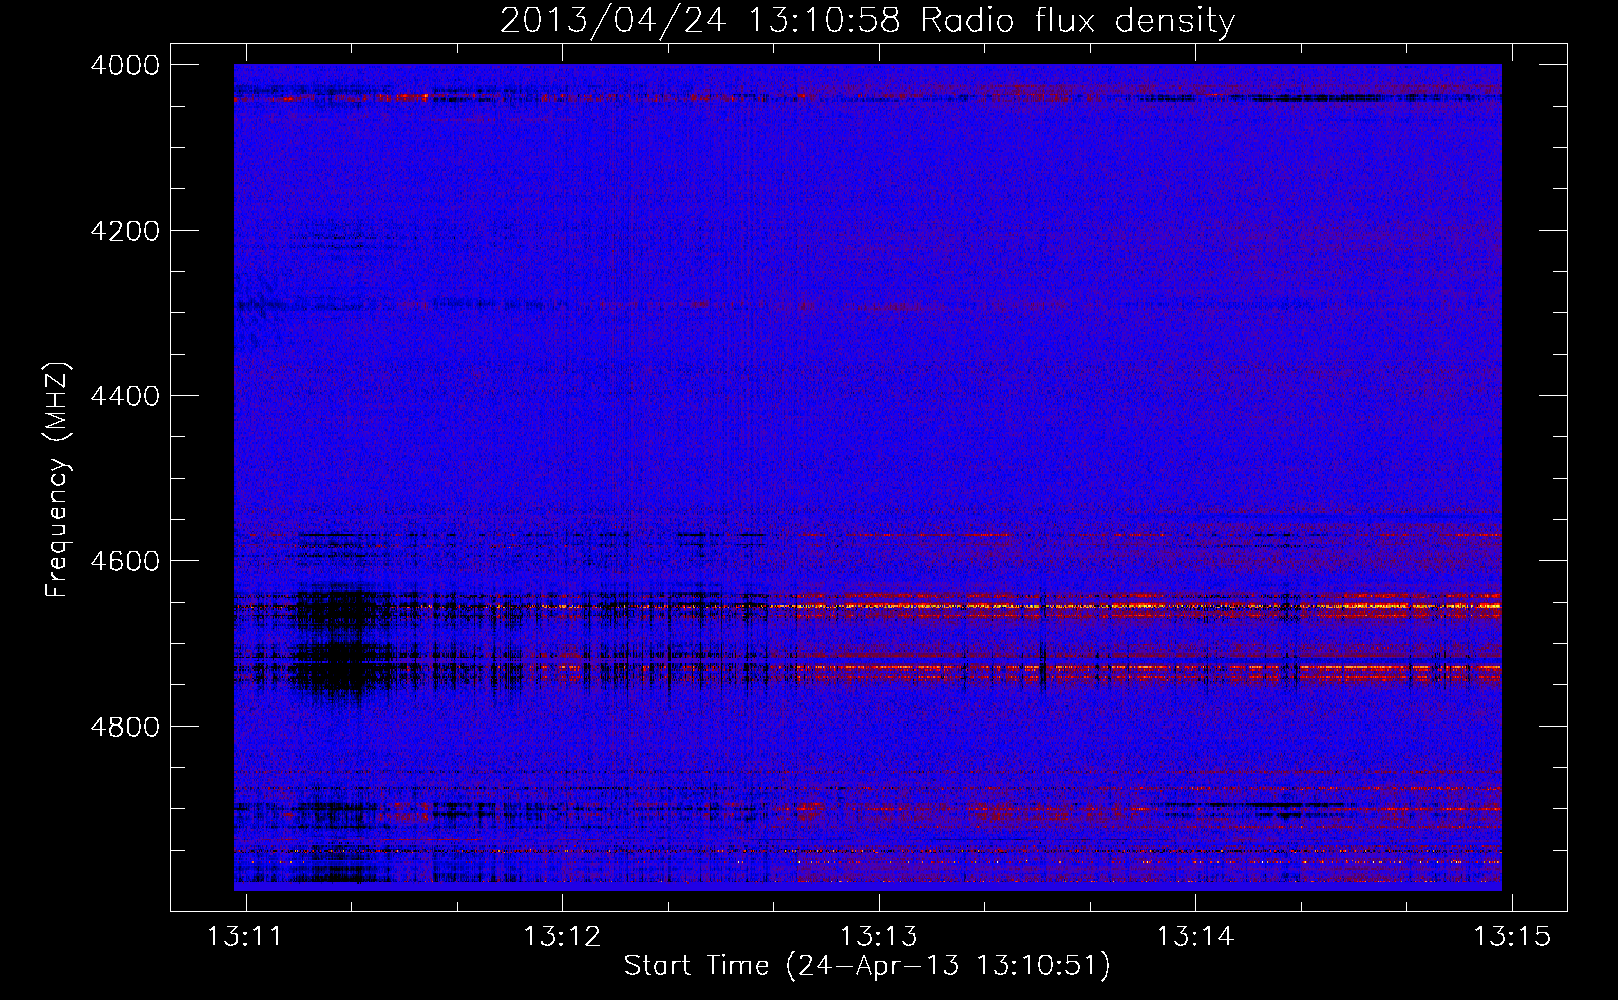
Task: Click the plot title '2013/04/24 13:10:58 Radio flux density'
Action: [x=867, y=21]
